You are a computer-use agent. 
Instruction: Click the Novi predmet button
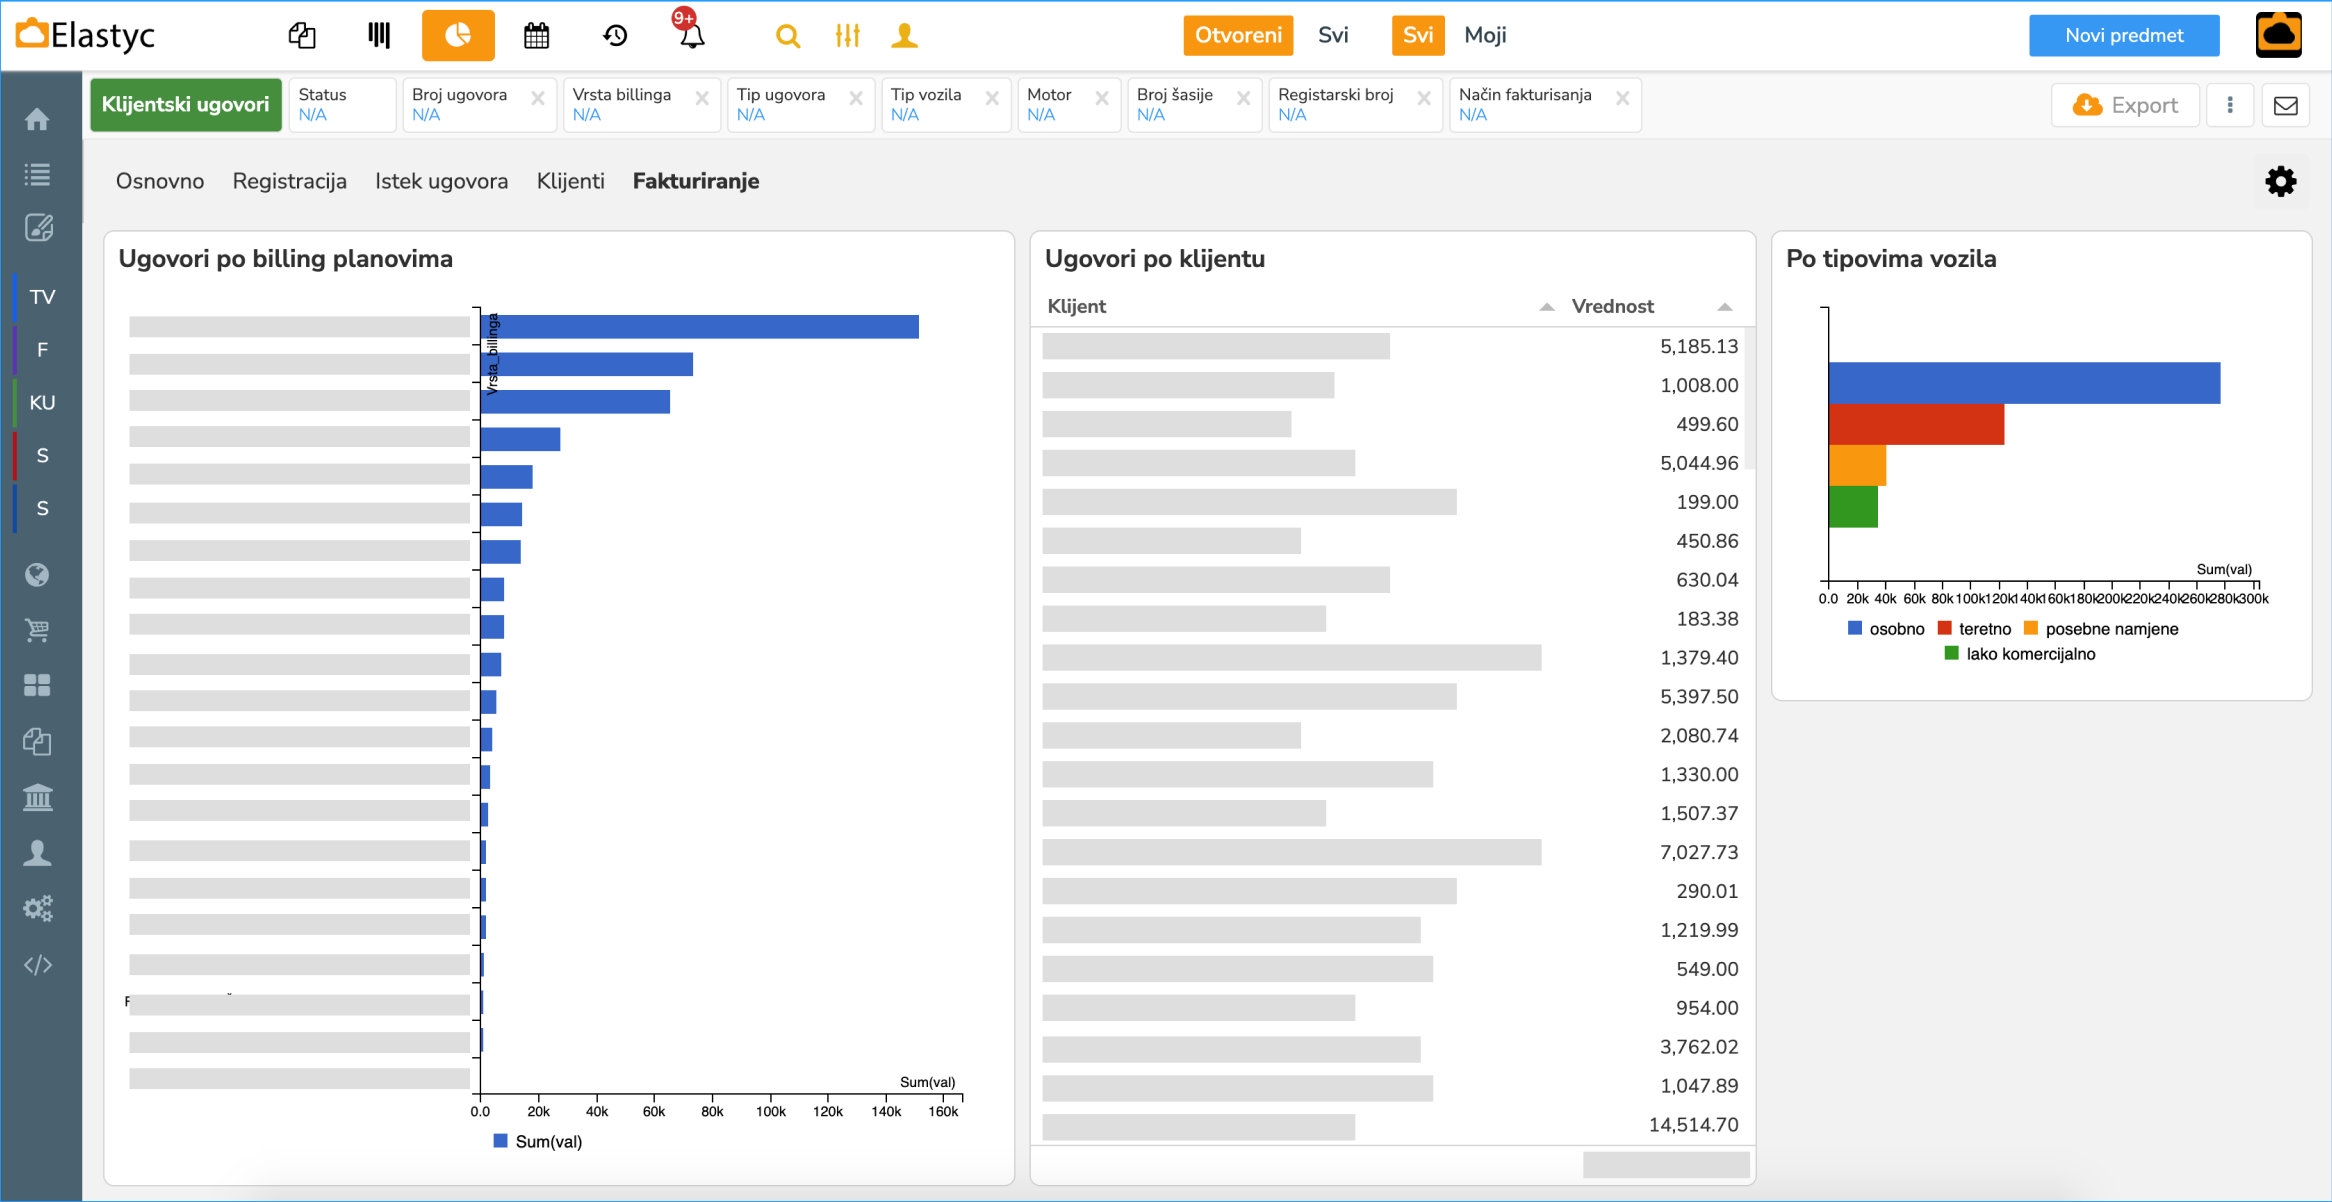pyautogui.click(x=2123, y=35)
